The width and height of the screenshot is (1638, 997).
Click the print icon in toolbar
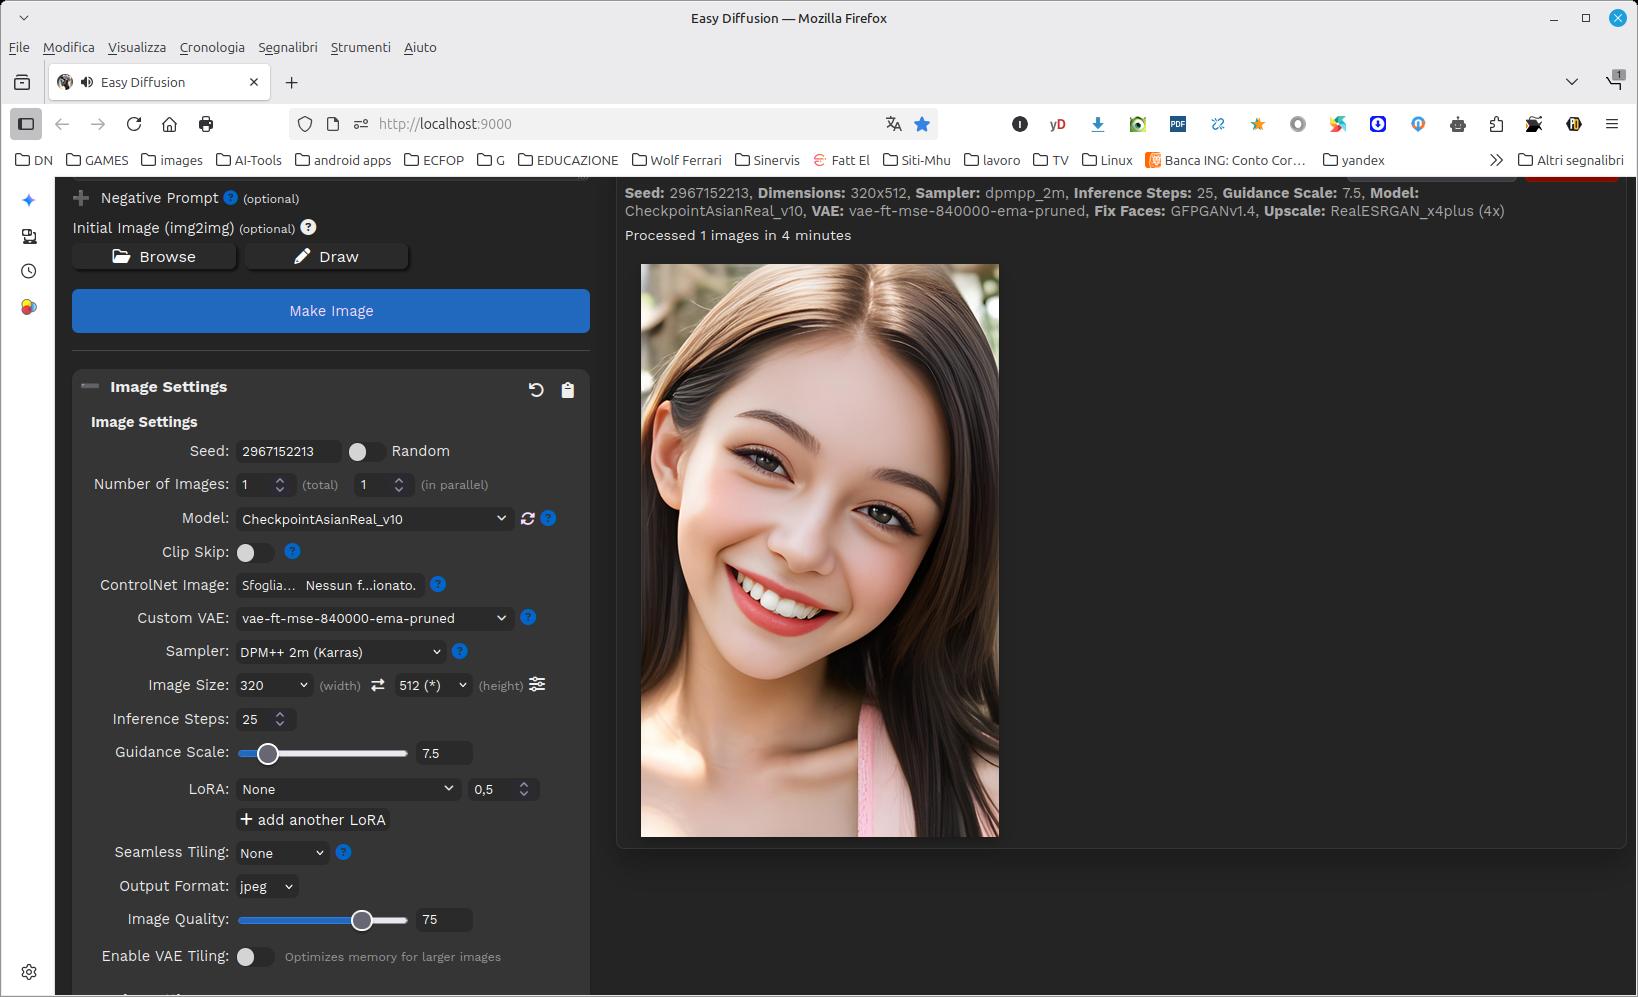206,124
